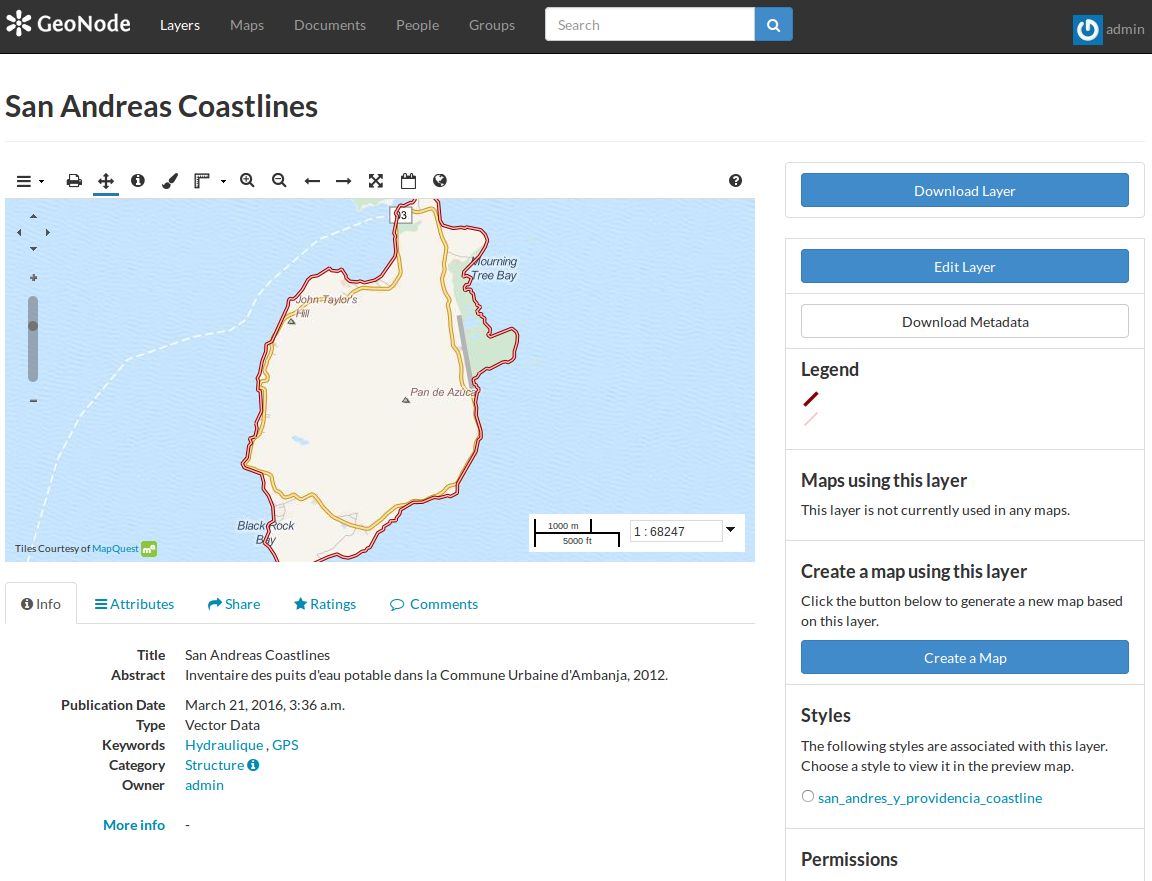Click the zoom out magnifier icon
1152x881 pixels.
[279, 181]
